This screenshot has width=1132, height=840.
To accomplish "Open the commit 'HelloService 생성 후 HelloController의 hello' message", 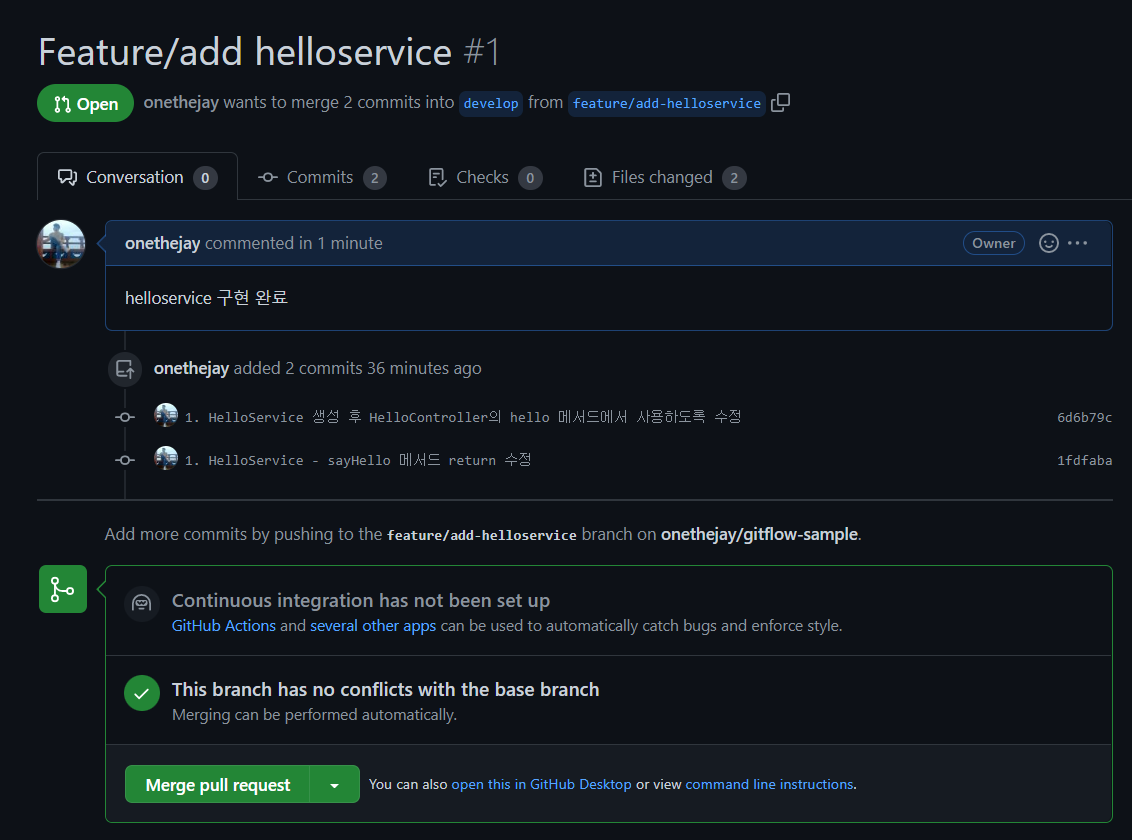I will 463,417.
